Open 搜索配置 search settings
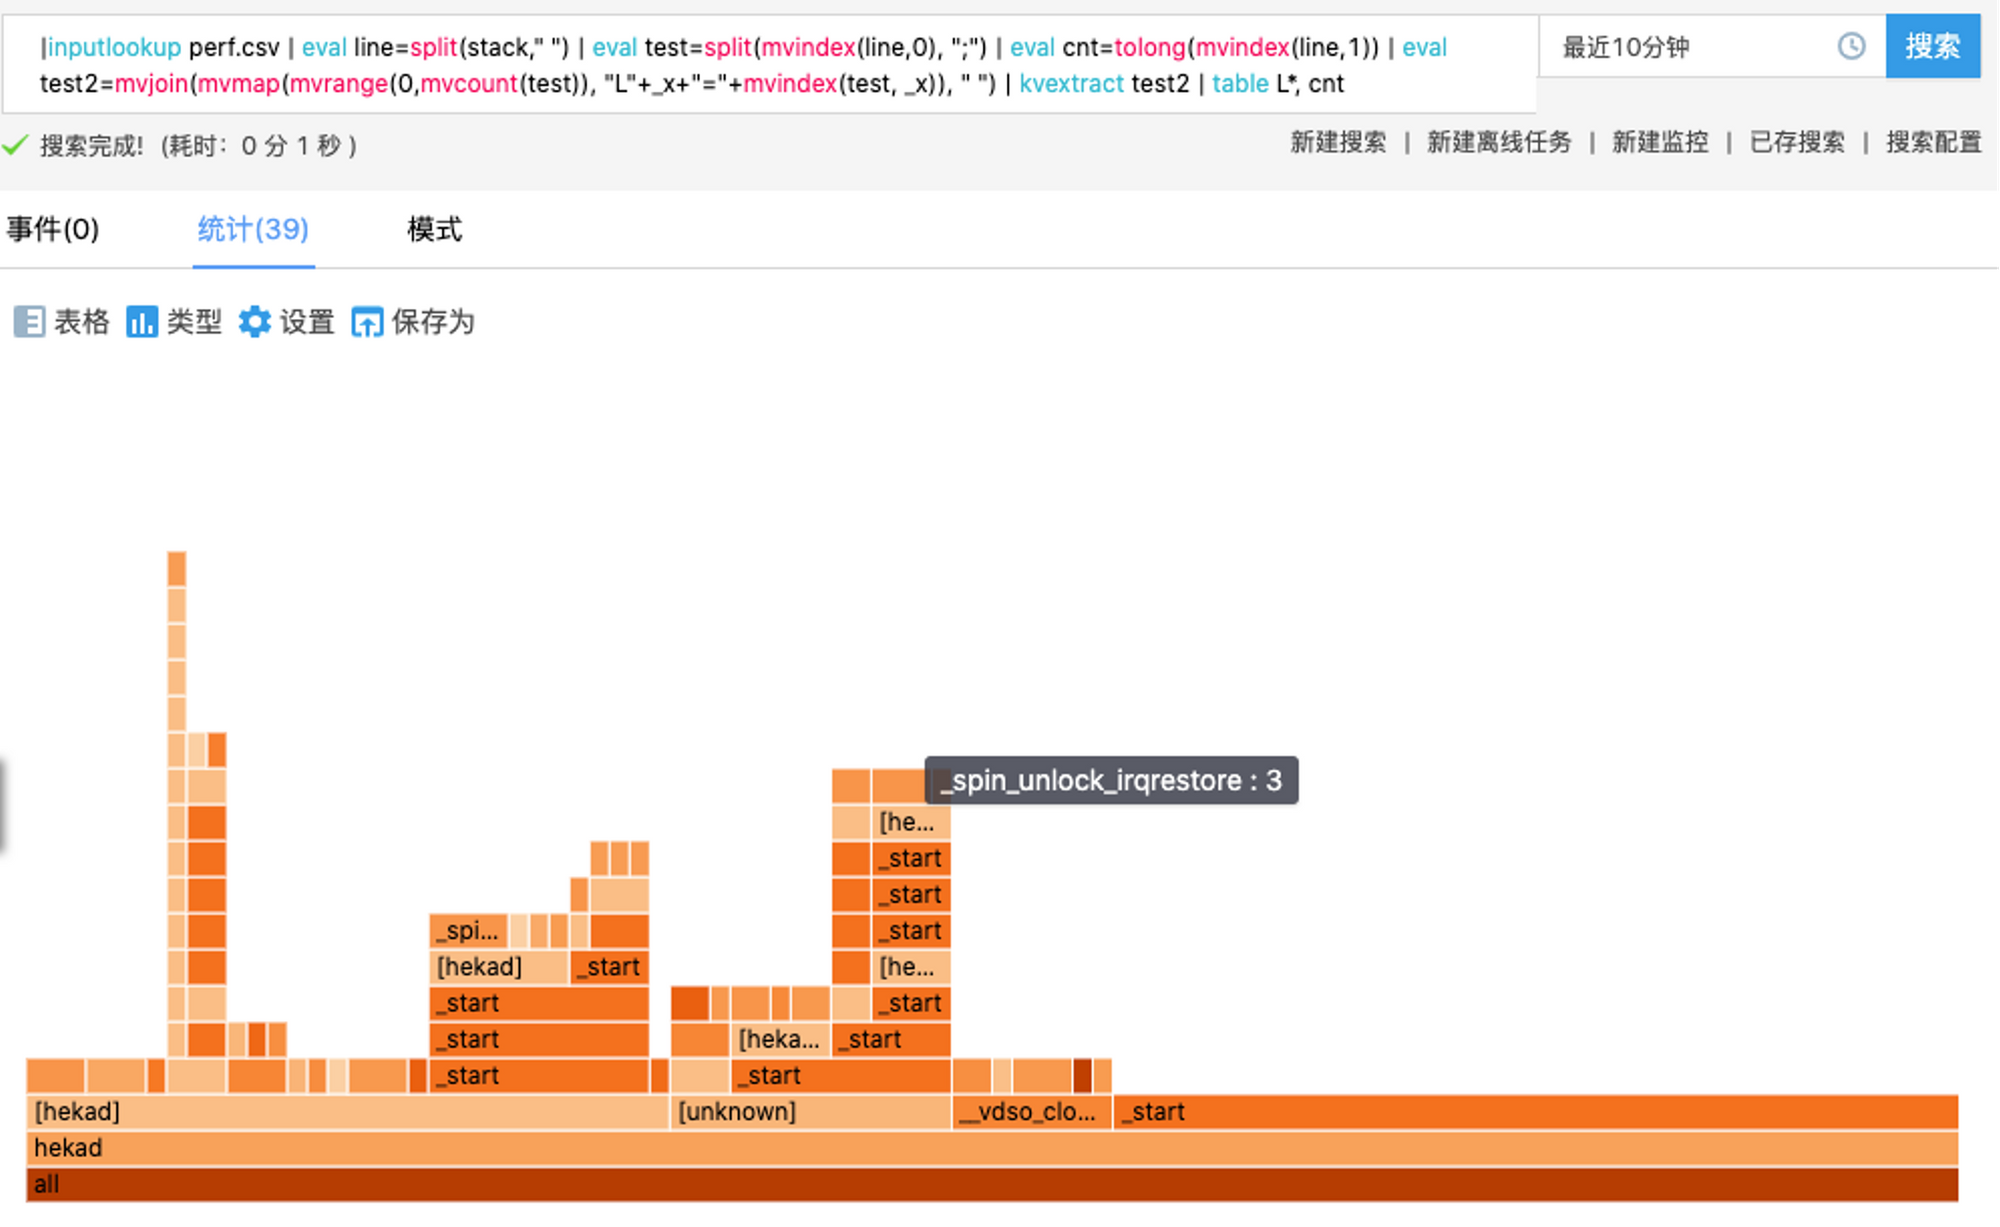Viewport: 2000px width, 1227px height. click(x=1934, y=142)
